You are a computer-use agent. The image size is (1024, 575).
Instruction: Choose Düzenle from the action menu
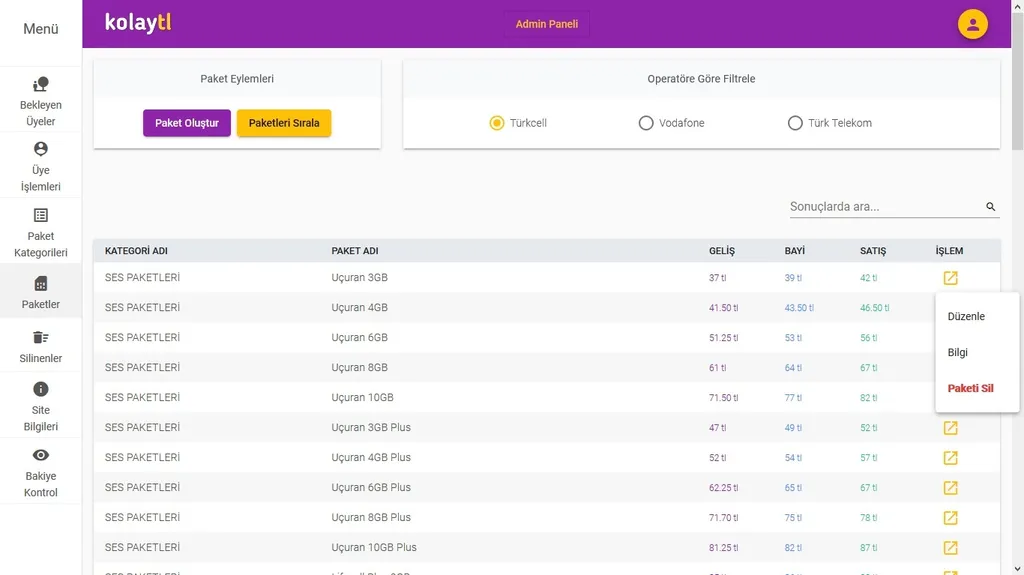966,317
